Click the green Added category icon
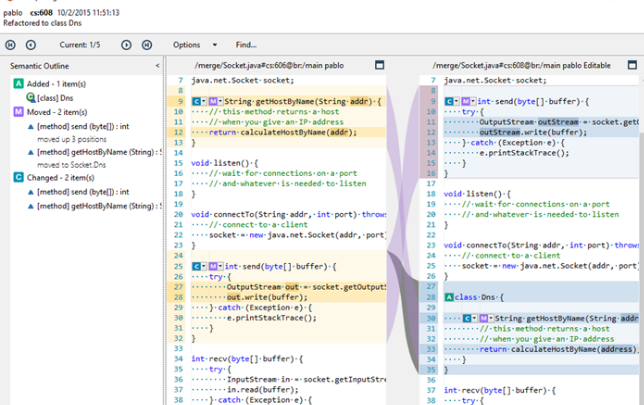The height and width of the screenshot is (405, 644). pos(18,84)
